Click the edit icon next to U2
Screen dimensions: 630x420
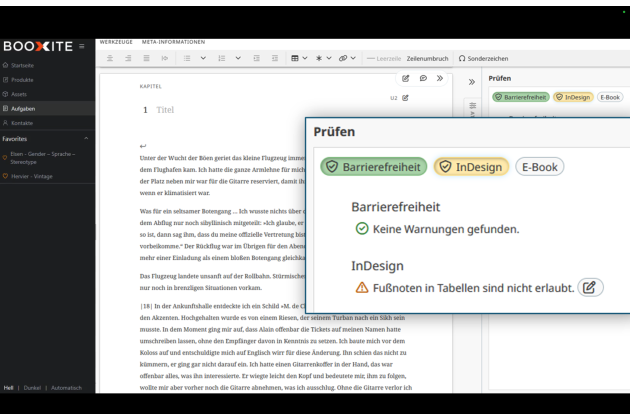pos(405,98)
